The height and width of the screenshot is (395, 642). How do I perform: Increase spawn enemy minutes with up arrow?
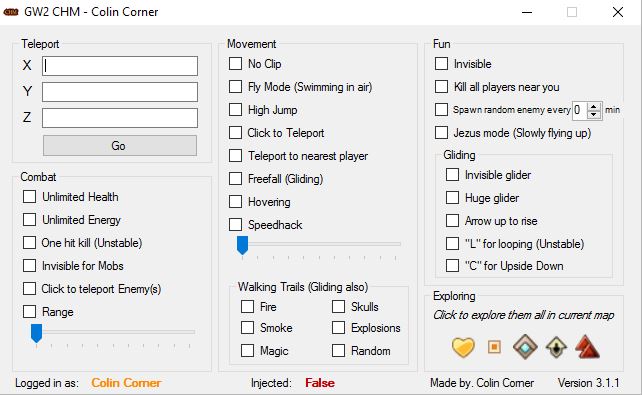point(593,106)
